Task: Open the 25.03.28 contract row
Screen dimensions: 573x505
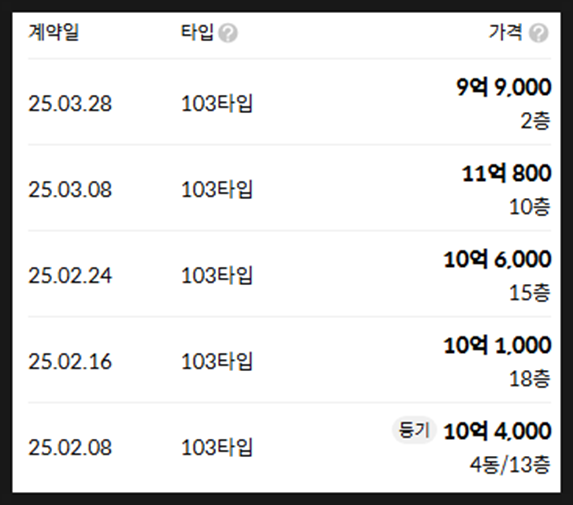Action: (289, 102)
